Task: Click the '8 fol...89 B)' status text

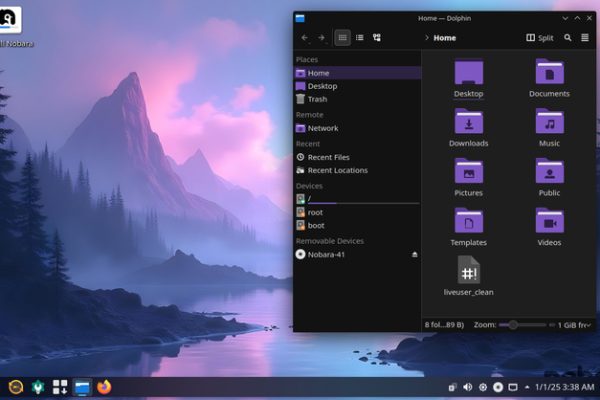Action: pyautogui.click(x=444, y=325)
